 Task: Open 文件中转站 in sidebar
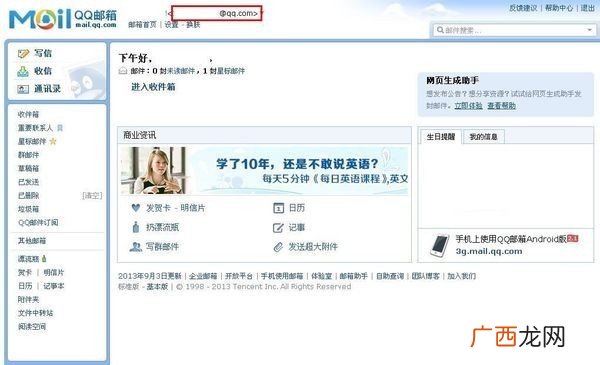35,313
